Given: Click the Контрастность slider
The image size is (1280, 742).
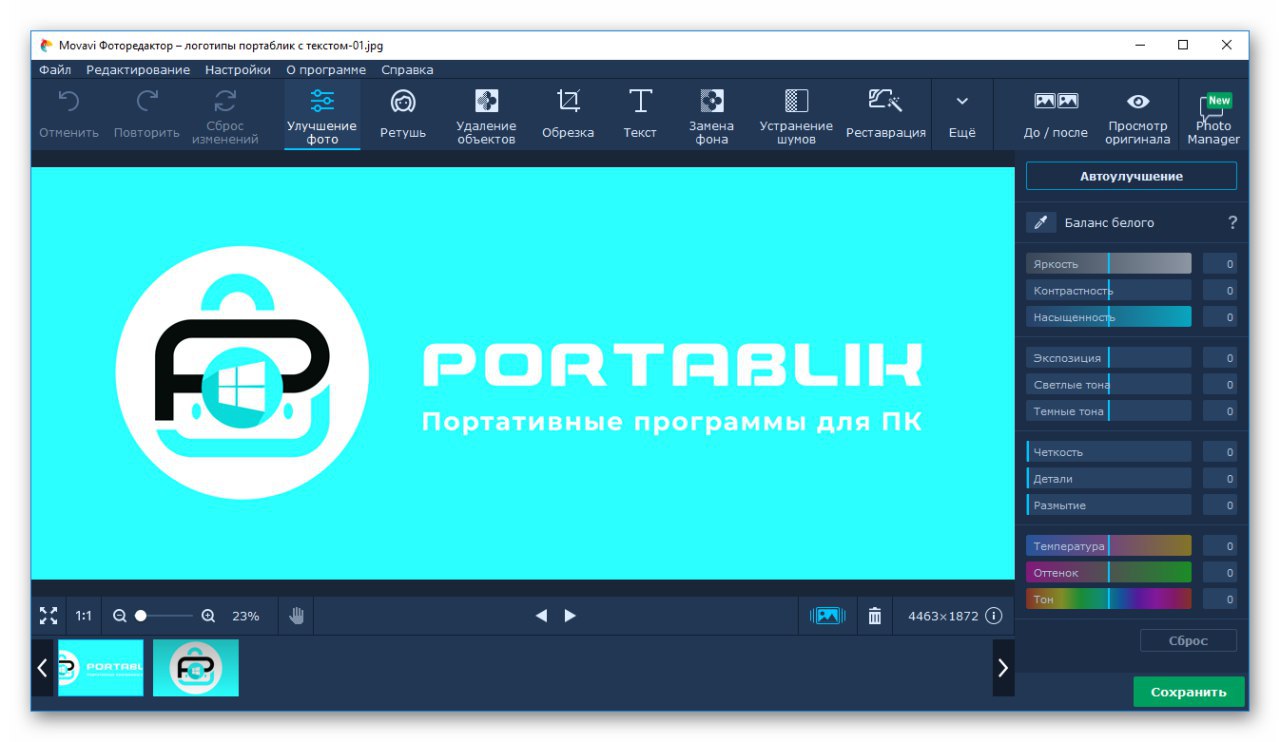Looking at the screenshot, I should pyautogui.click(x=1109, y=291).
